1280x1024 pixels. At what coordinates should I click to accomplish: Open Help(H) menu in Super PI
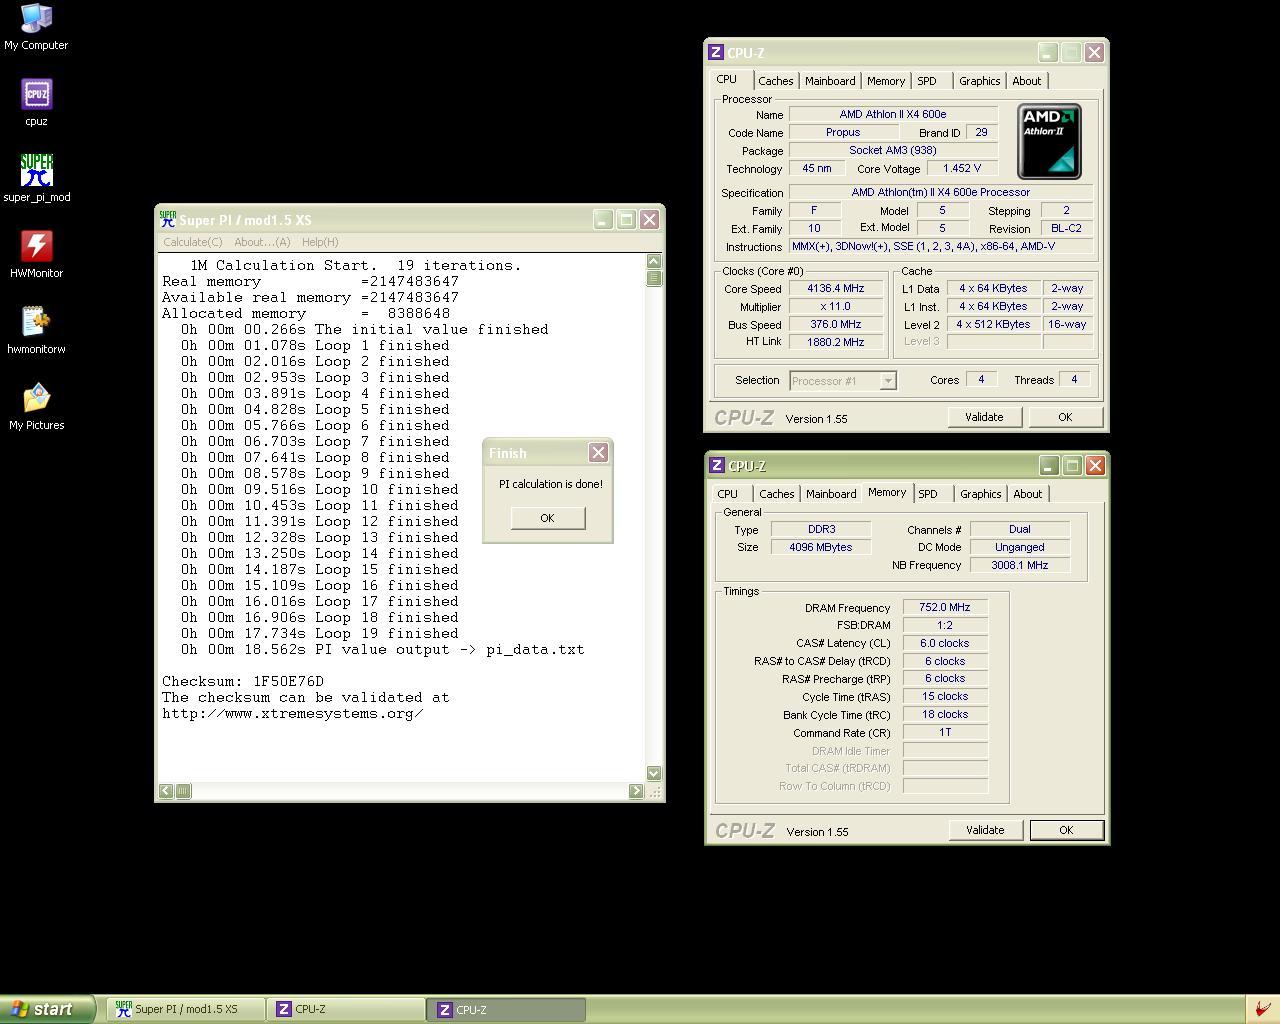[x=320, y=242]
